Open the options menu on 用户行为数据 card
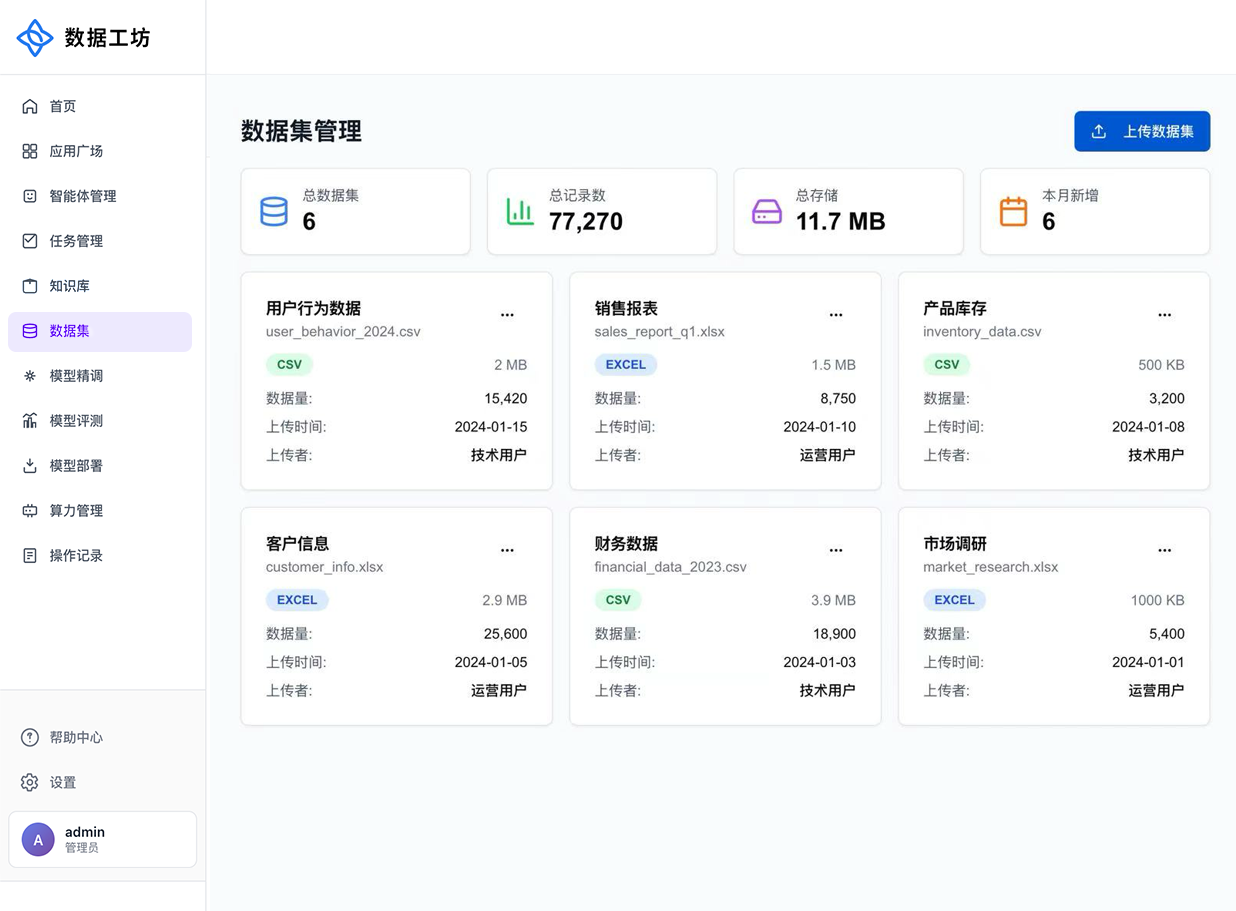1236x911 pixels. [507, 314]
